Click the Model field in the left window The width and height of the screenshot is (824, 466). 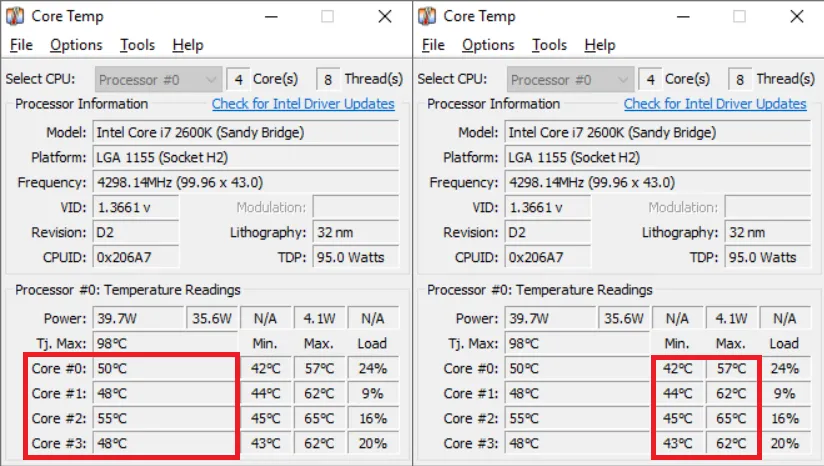[x=245, y=133]
